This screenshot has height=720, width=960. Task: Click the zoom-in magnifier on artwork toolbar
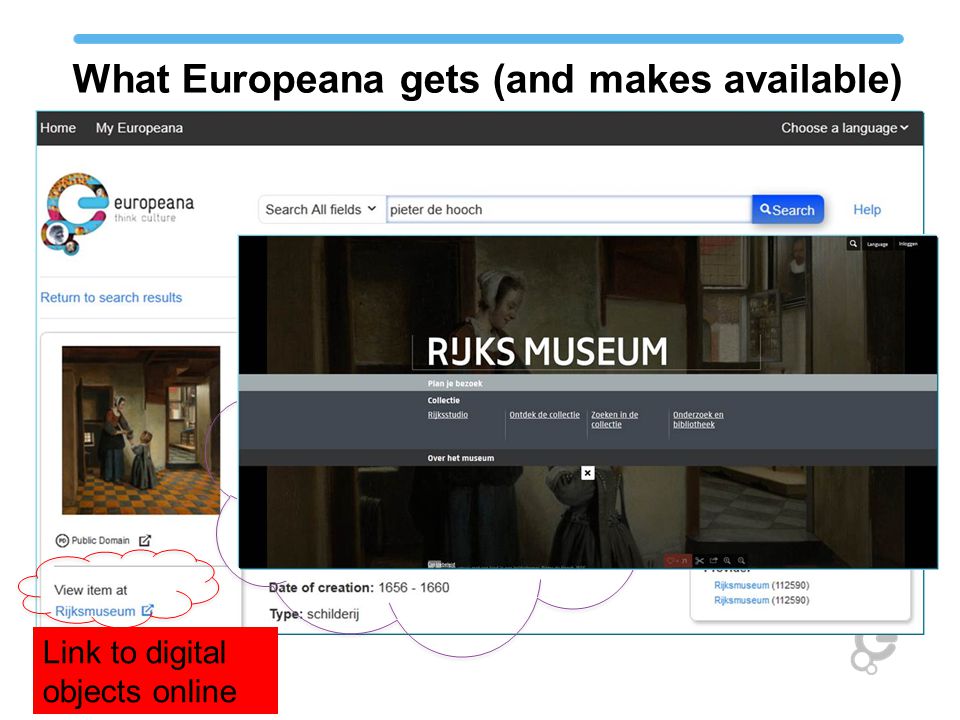(727, 561)
